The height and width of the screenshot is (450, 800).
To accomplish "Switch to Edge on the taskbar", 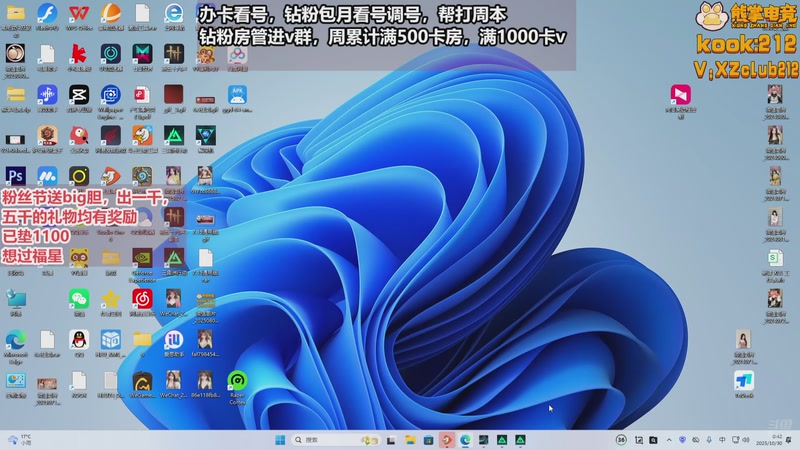I will click(x=465, y=440).
